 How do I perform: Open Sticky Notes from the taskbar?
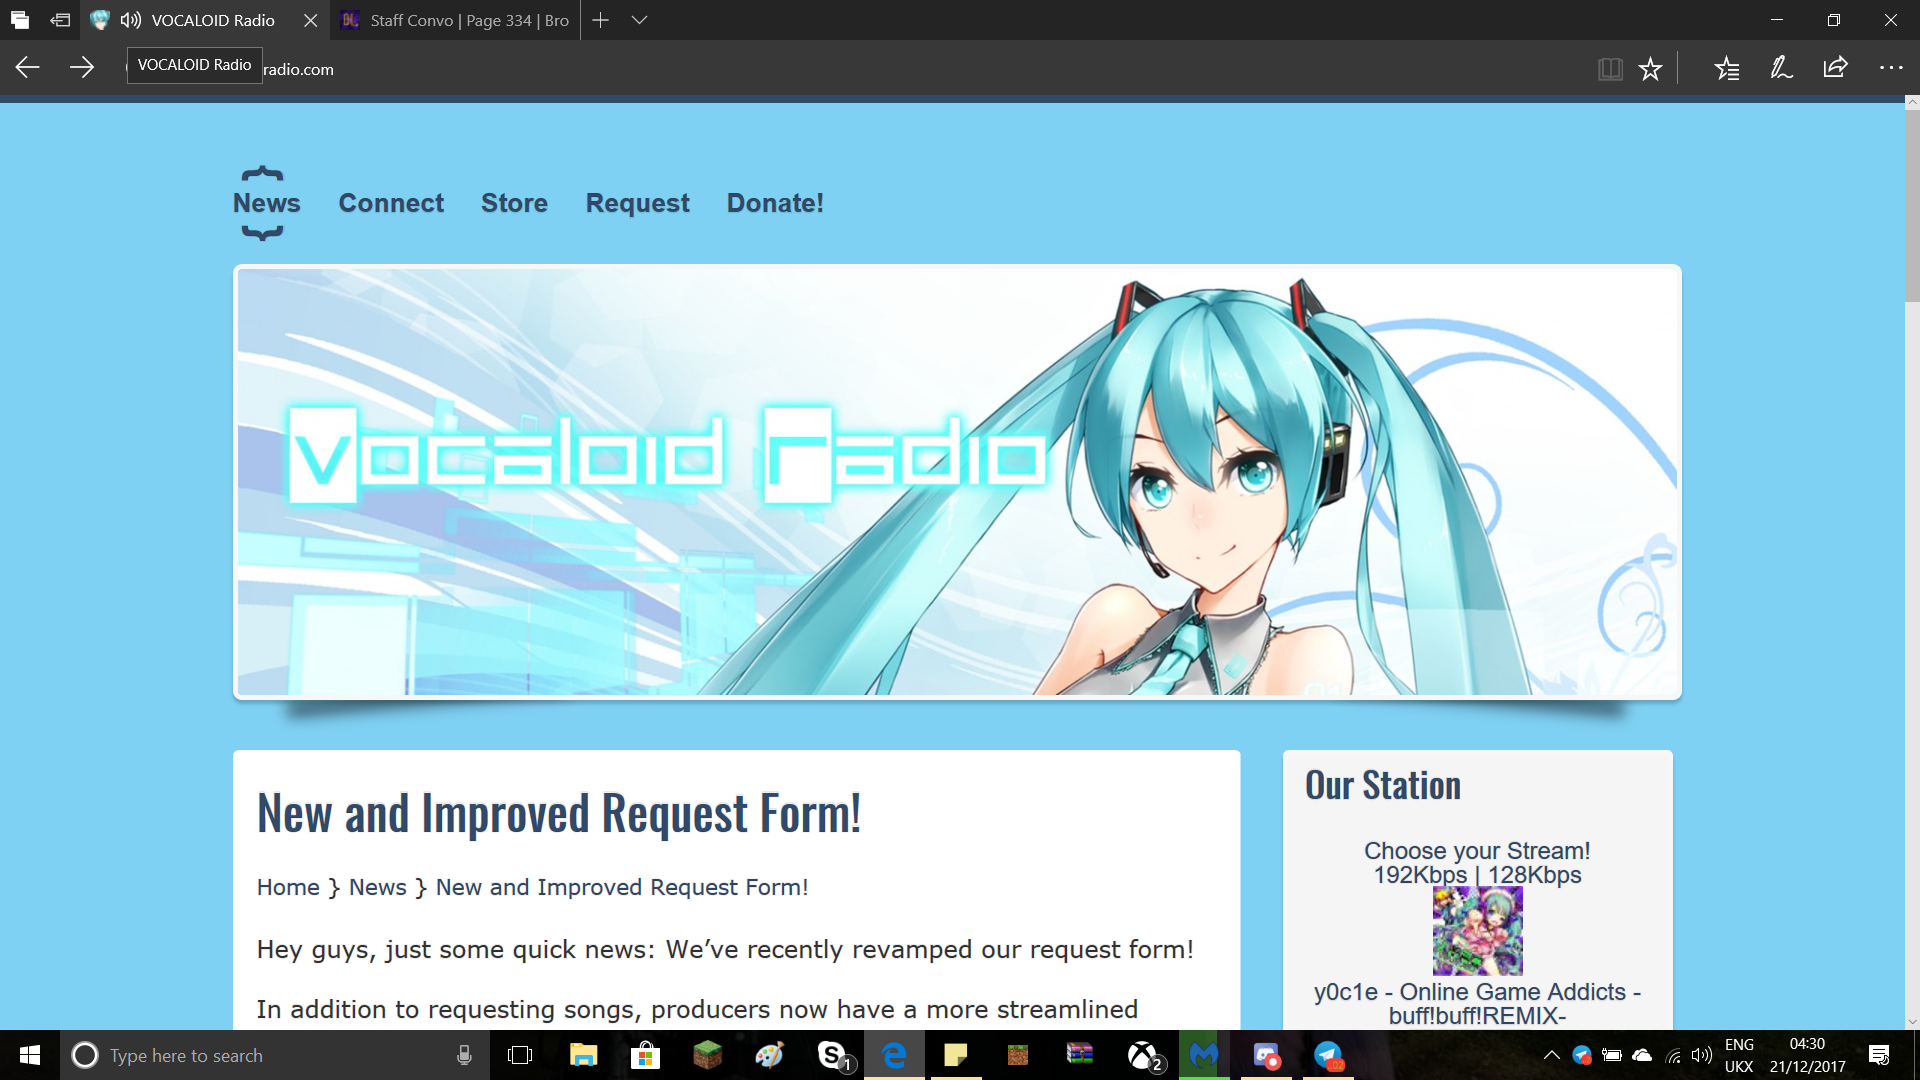pos(956,1055)
